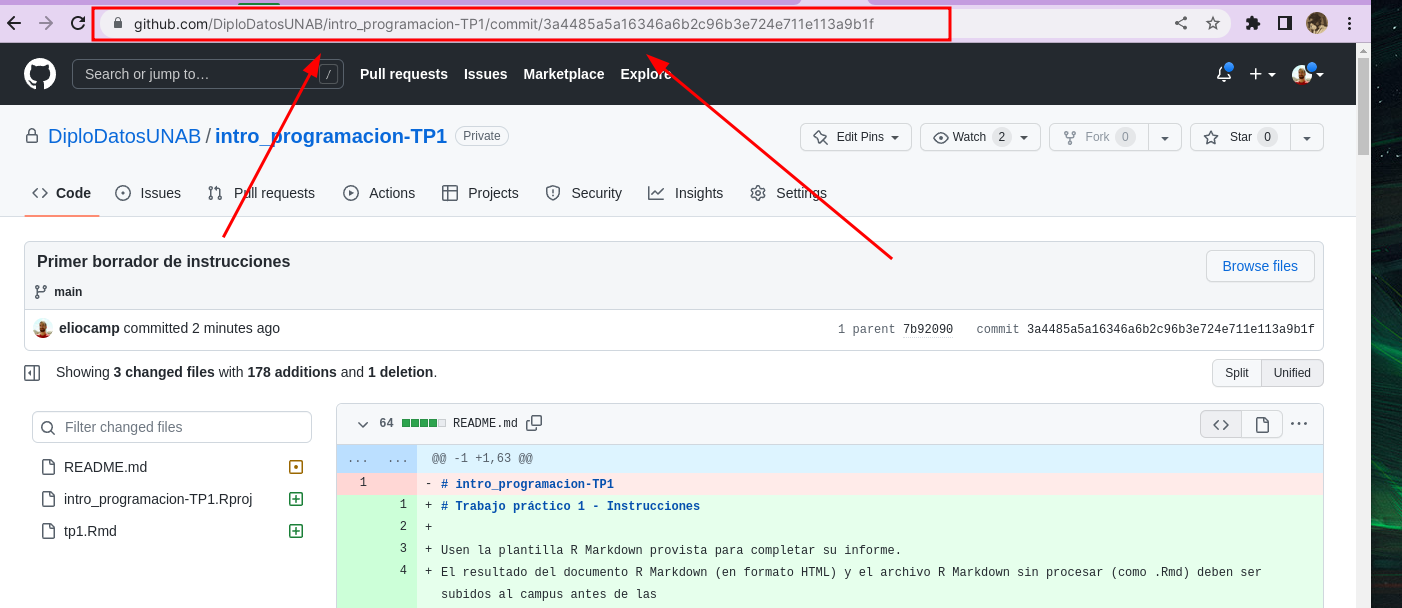This screenshot has height=608, width=1402.
Task: Open Pull requests in top navigation
Action: (404, 74)
